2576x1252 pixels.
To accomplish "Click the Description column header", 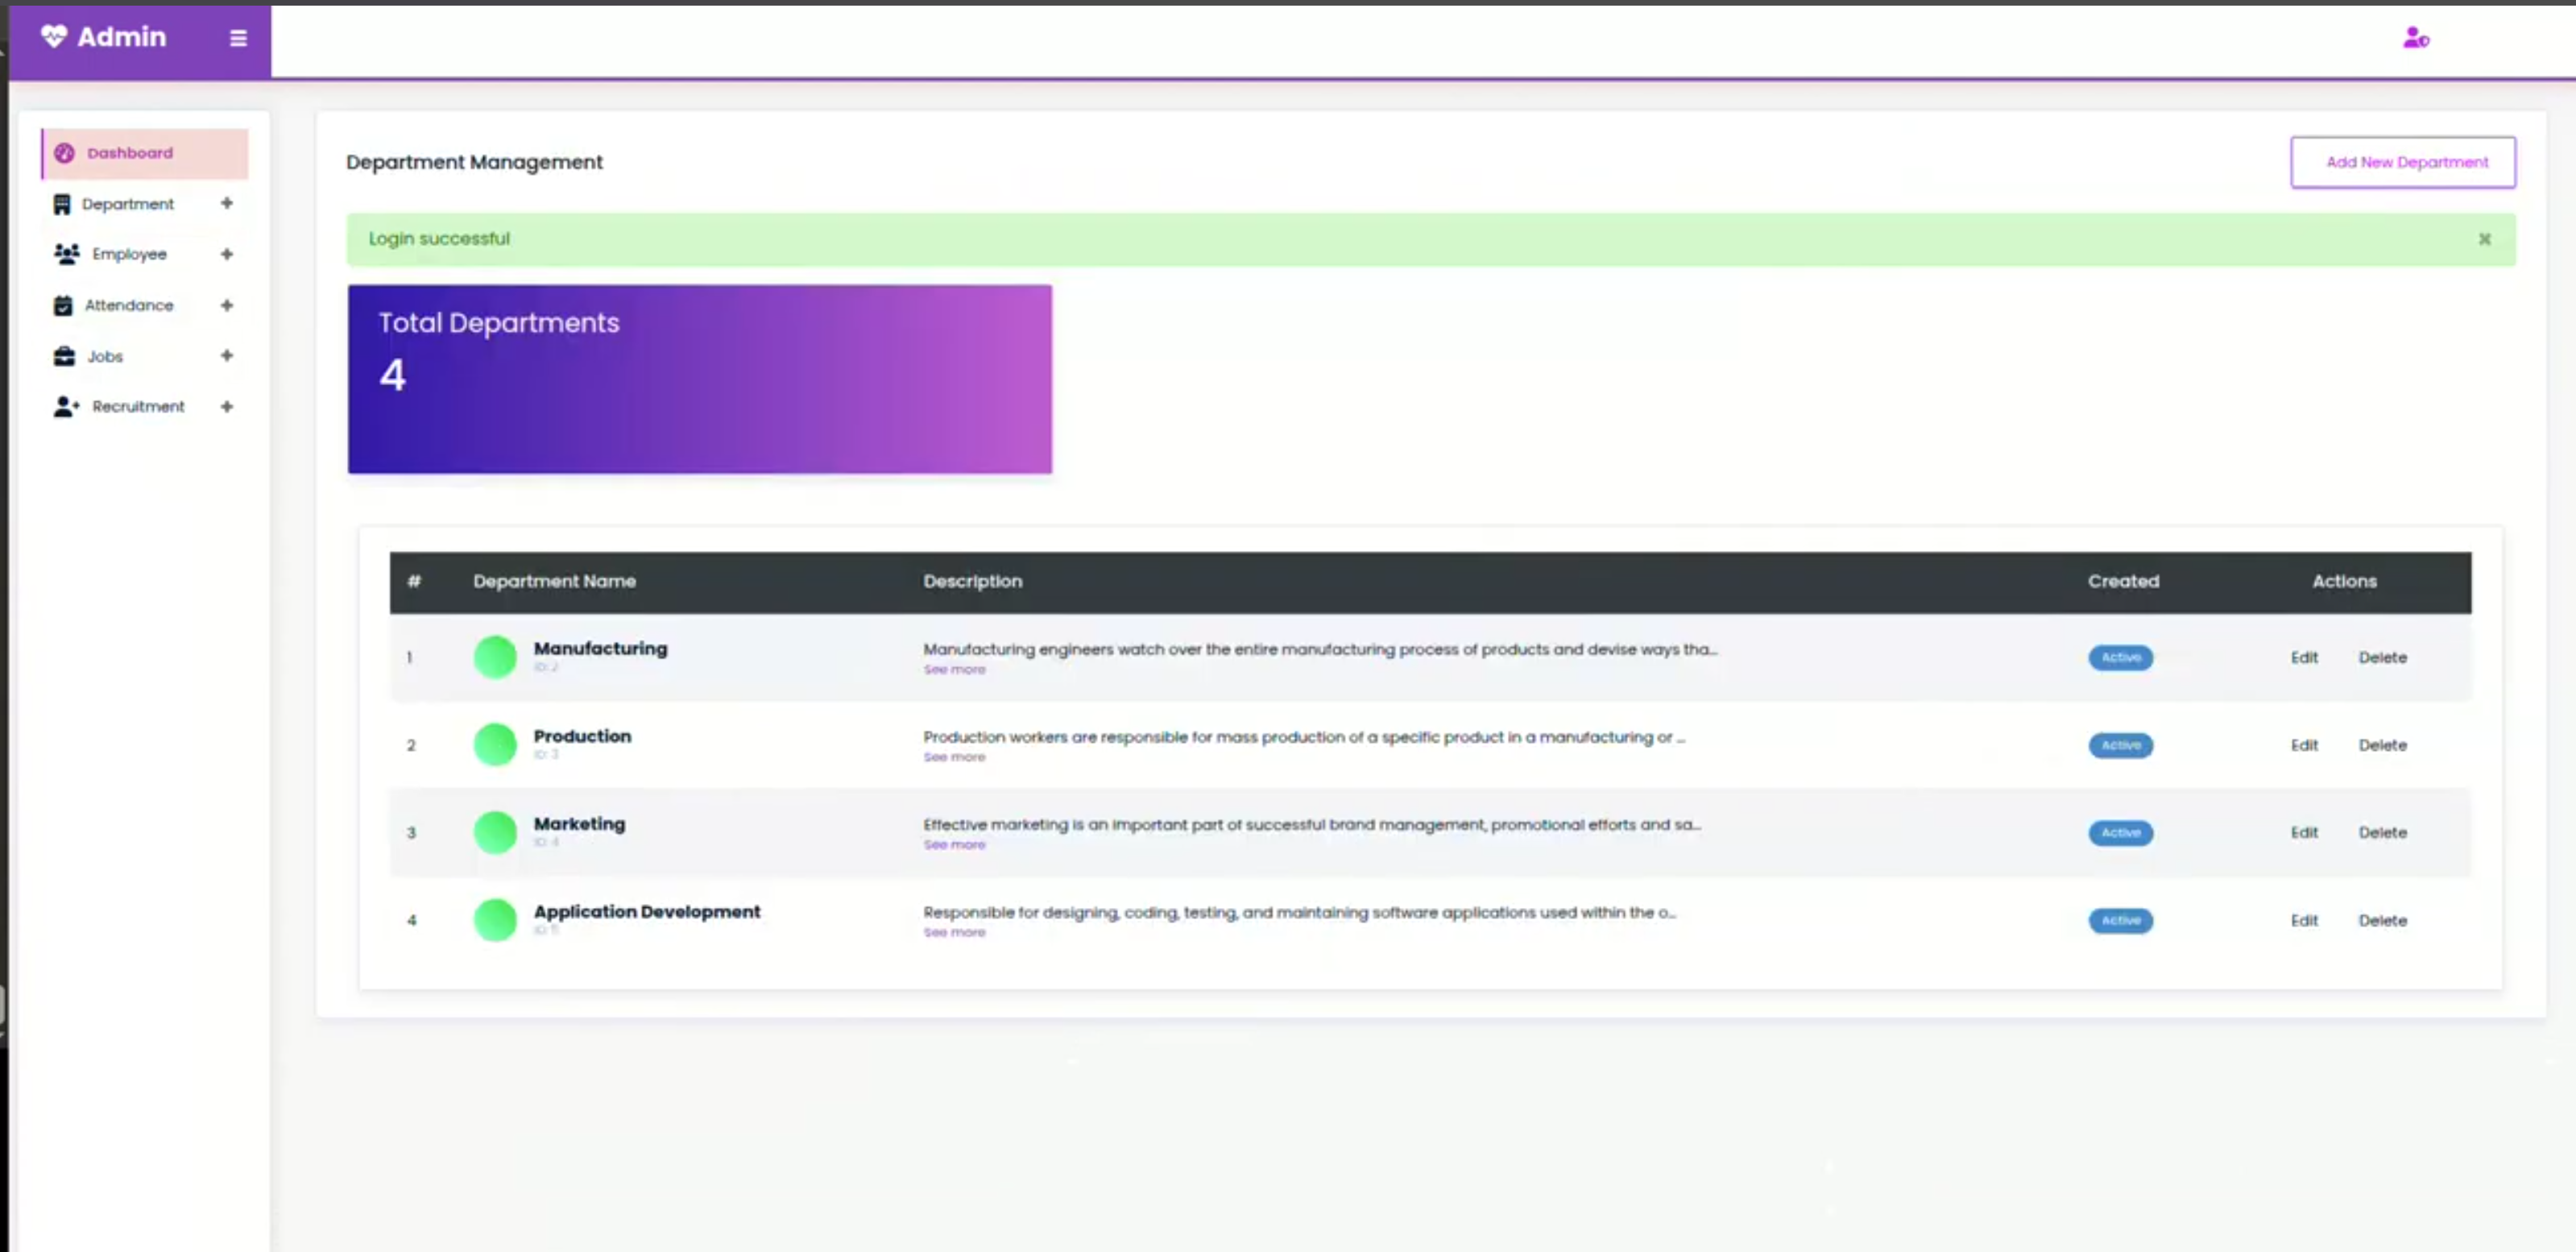I will pos(972,581).
